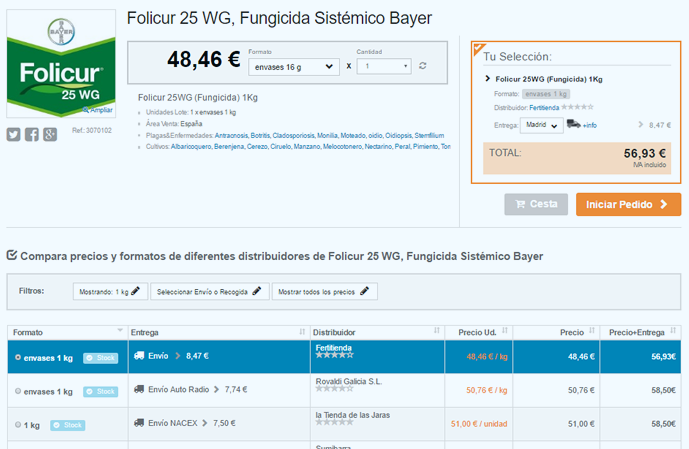Click Ref.: 3070102 reference text

tap(92, 130)
